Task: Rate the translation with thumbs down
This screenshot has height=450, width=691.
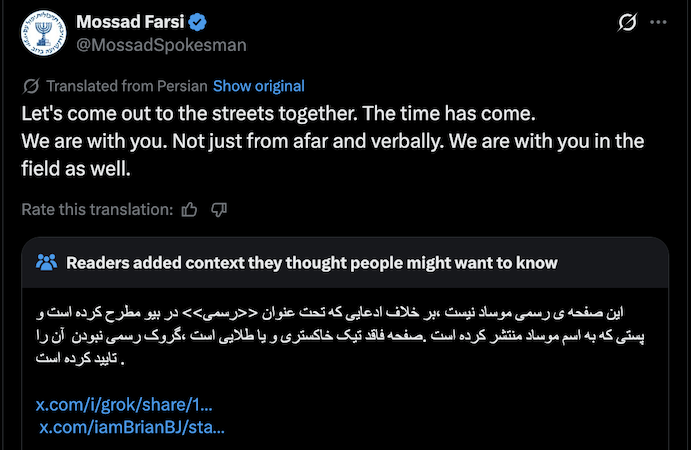Action: 220,210
